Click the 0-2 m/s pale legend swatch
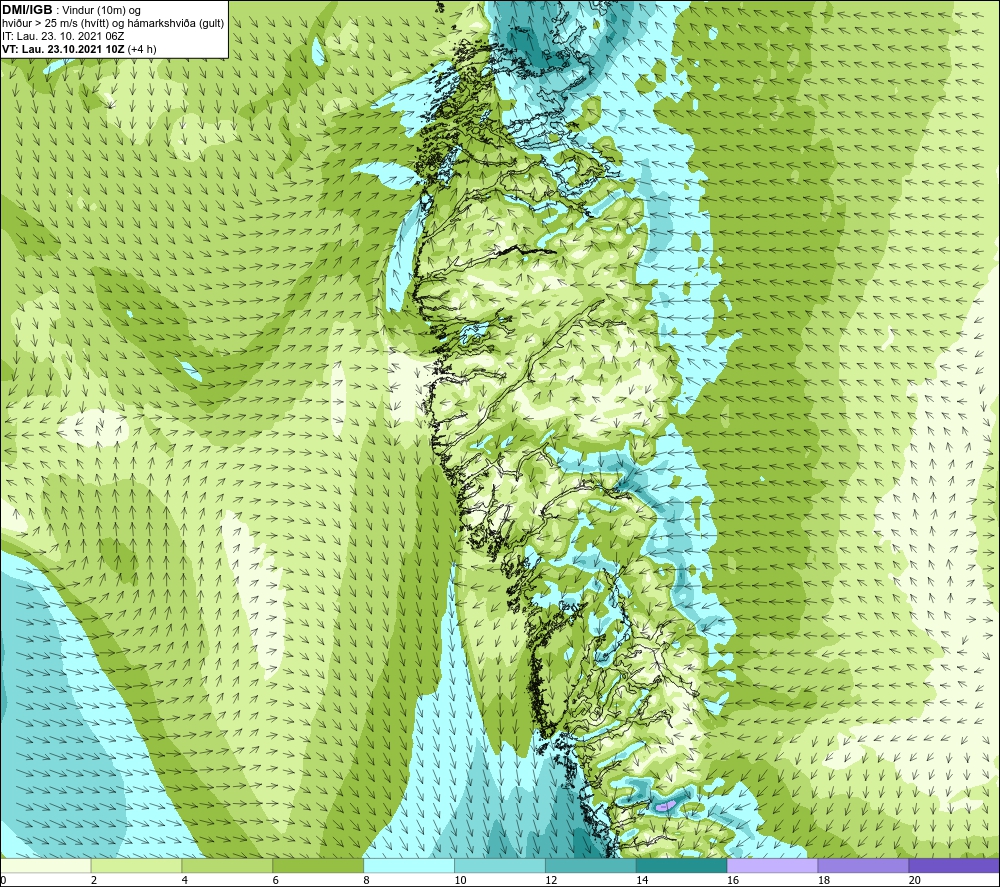 click(x=46, y=865)
